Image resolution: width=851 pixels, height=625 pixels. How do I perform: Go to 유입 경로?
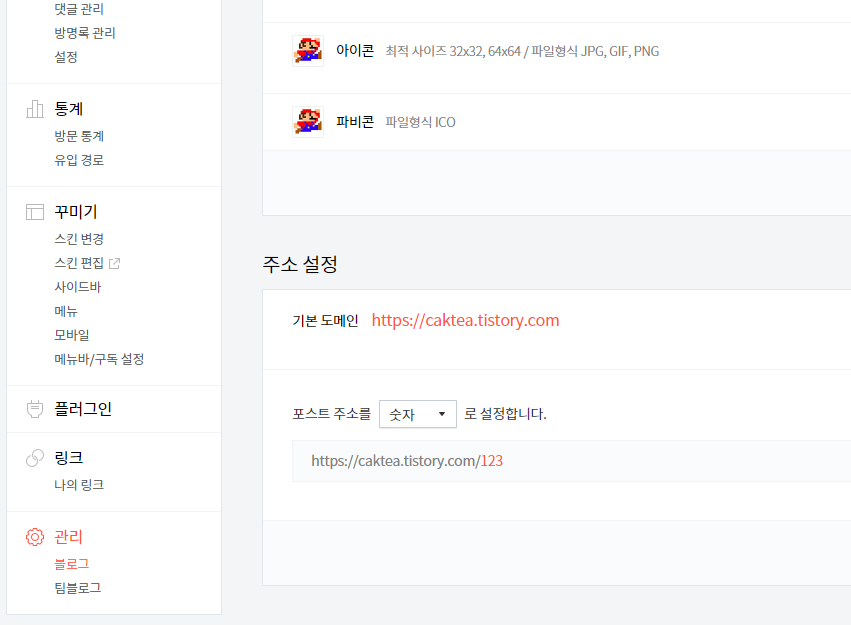click(79, 160)
